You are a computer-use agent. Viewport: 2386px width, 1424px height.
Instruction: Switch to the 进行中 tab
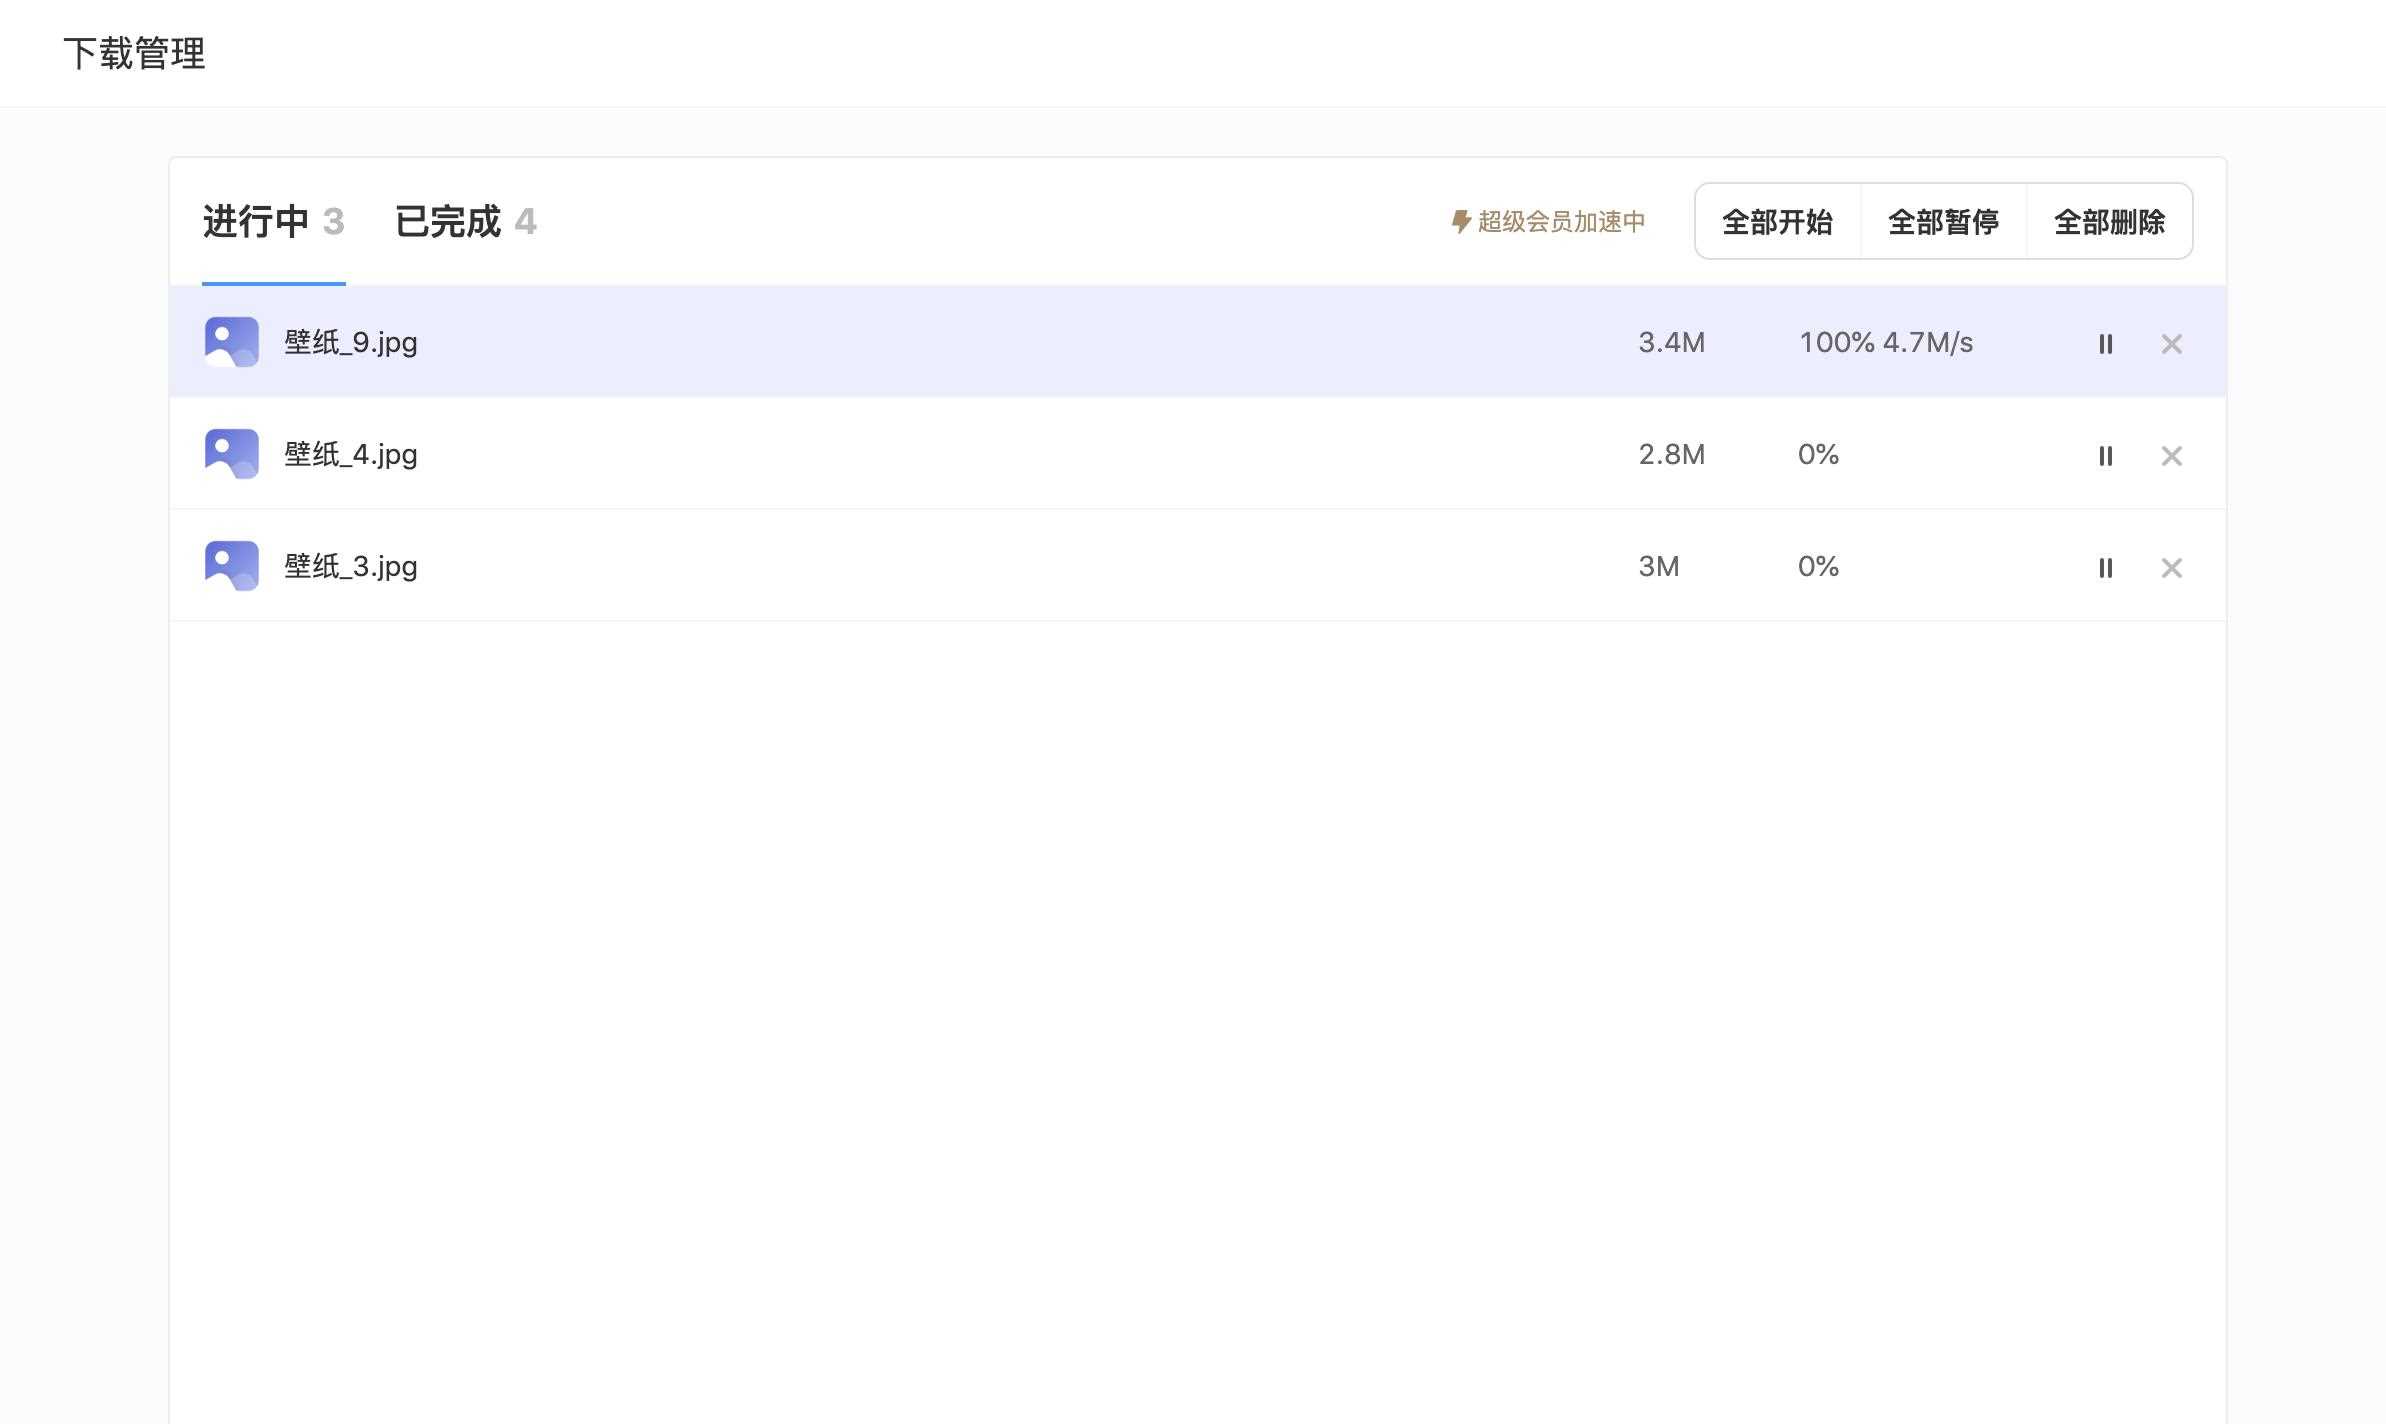[274, 222]
